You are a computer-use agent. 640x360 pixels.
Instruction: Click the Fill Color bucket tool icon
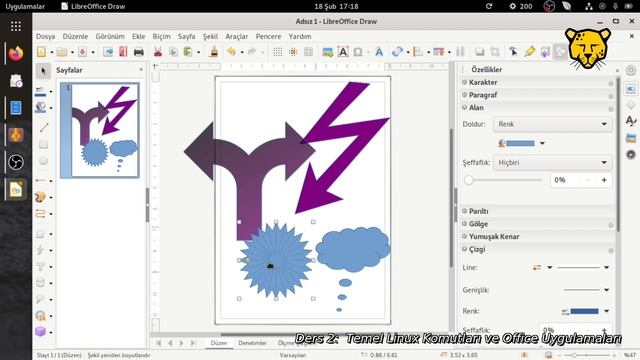(x=40, y=107)
